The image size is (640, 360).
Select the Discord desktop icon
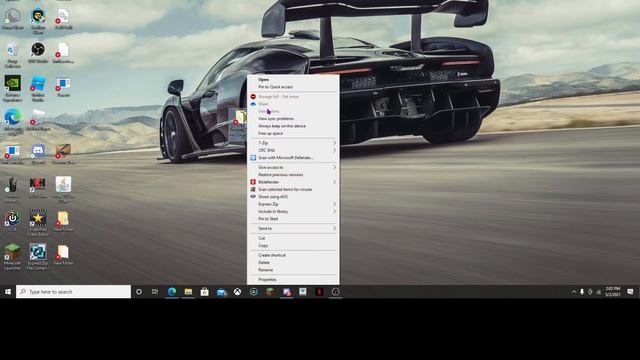(x=38, y=153)
